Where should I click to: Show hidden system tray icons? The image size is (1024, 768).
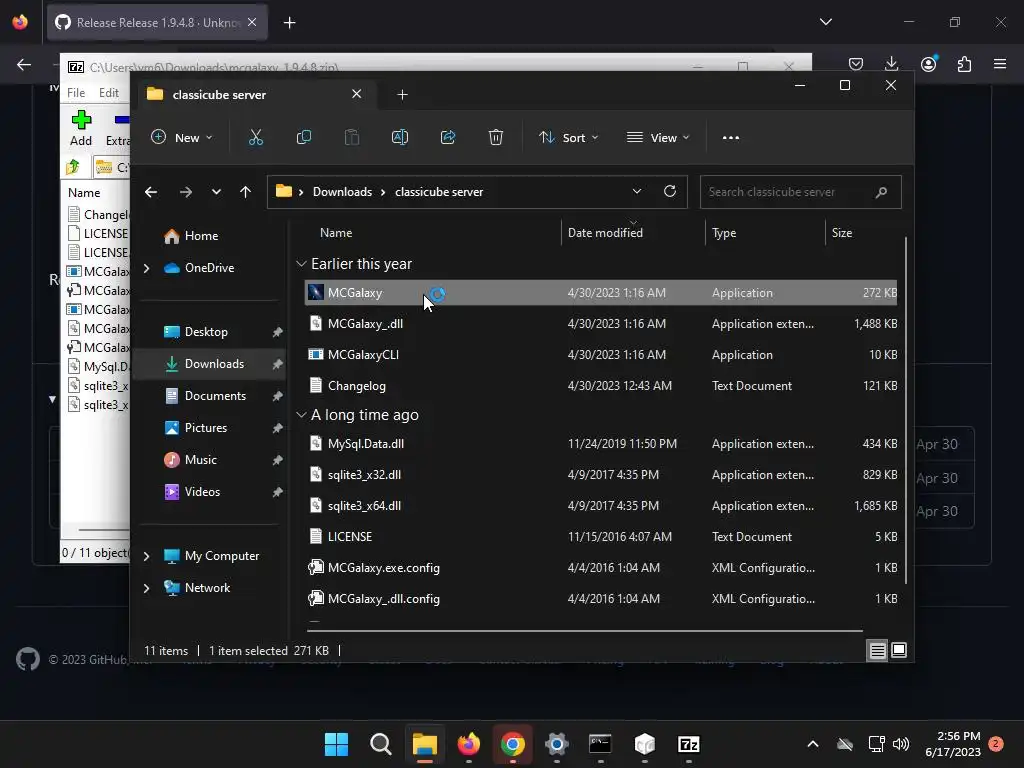(812, 744)
